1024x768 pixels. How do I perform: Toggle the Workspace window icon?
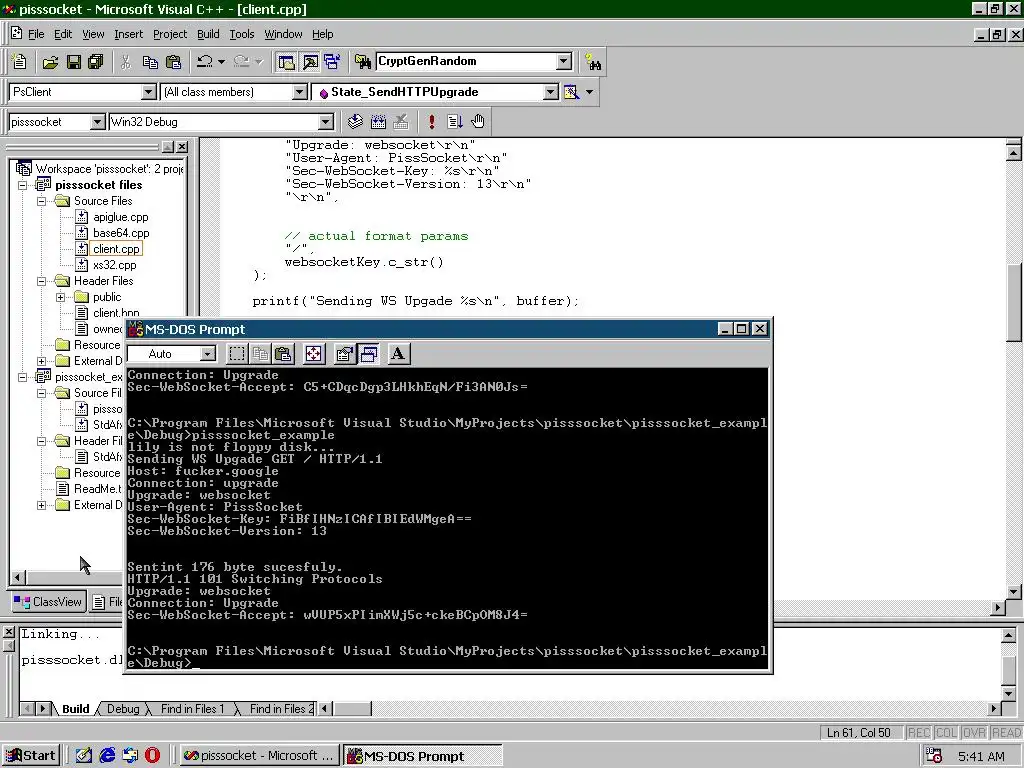click(x=286, y=62)
